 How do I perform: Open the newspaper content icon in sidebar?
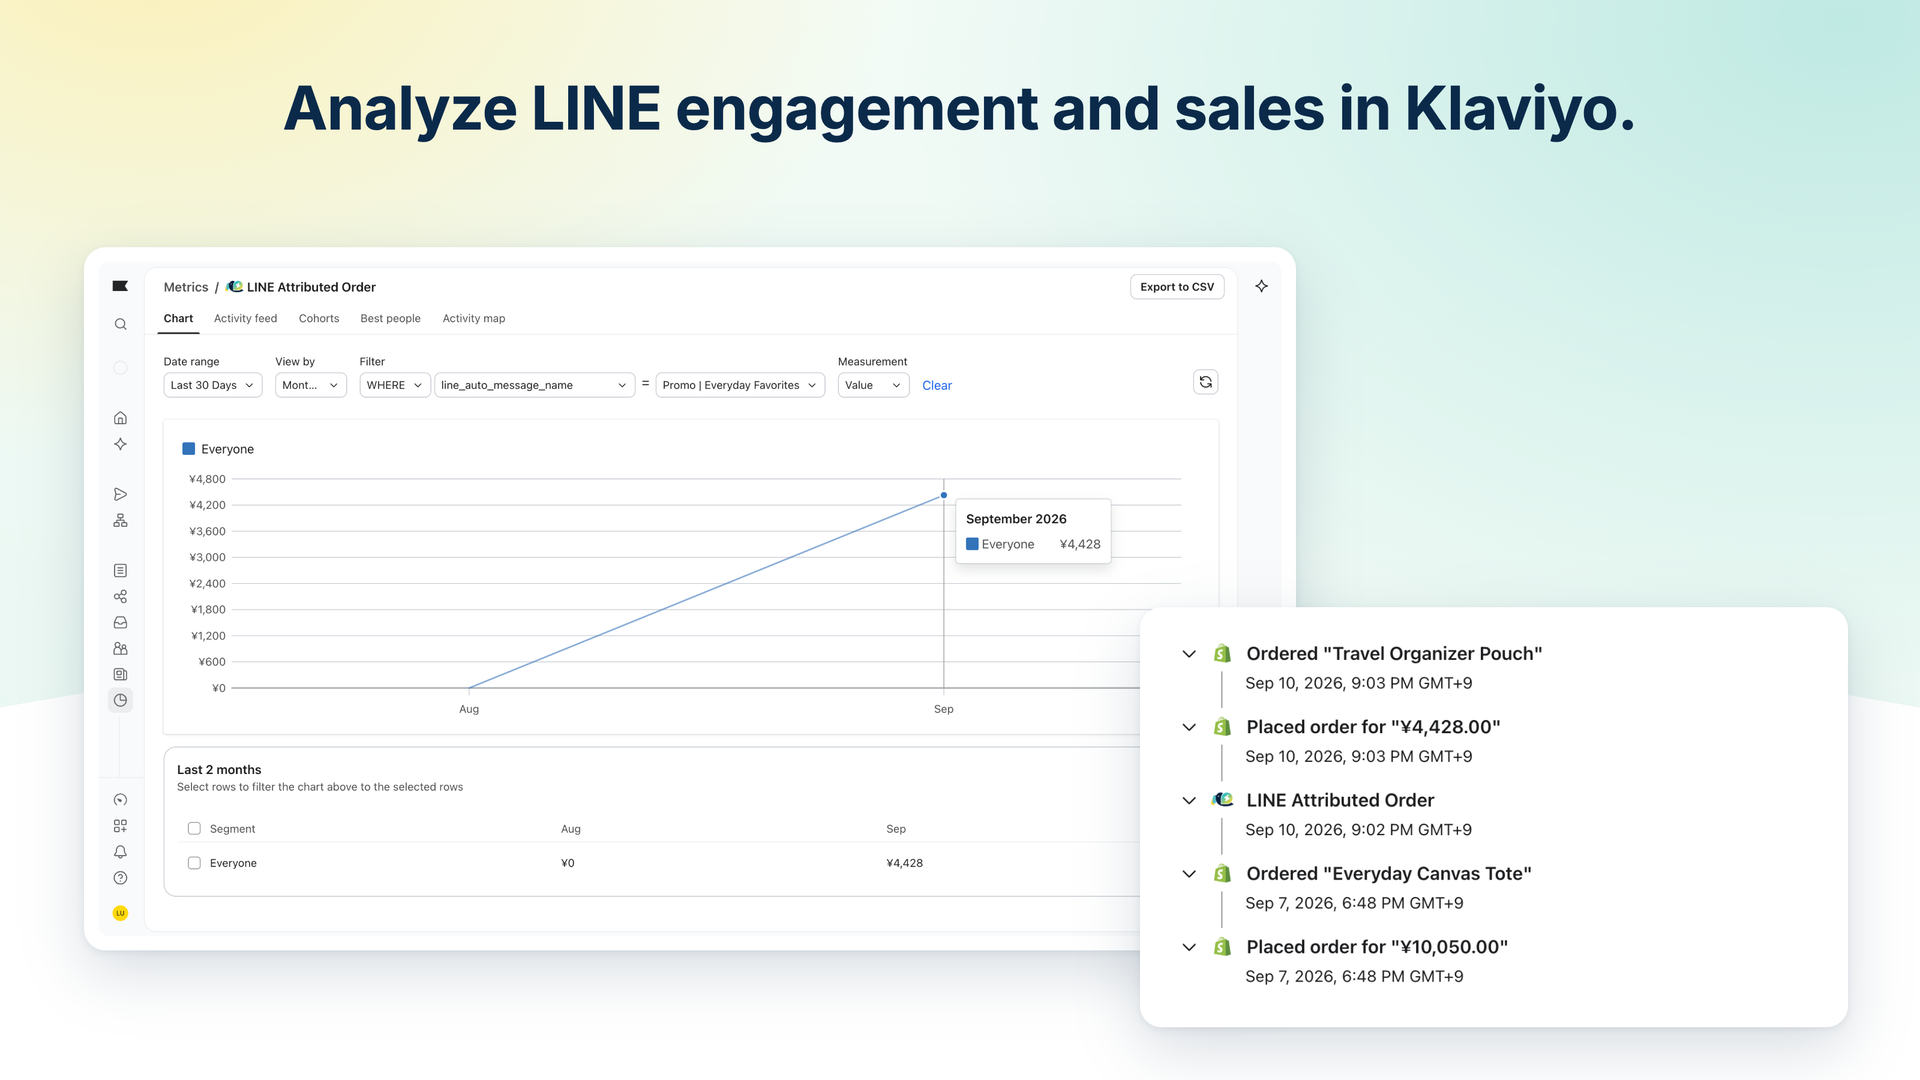click(120, 674)
